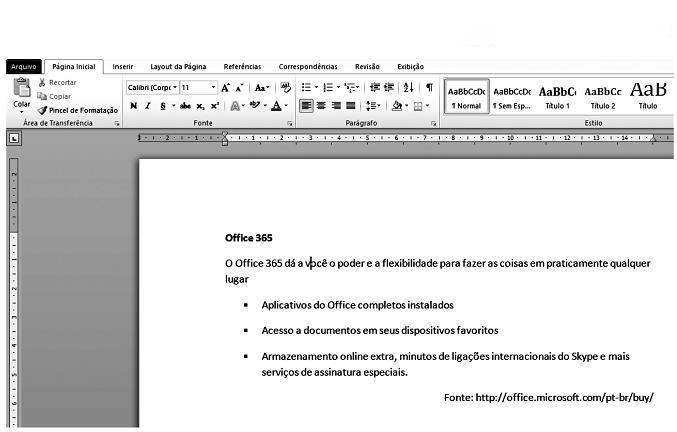Open the Área de Transferência dialog launcher

tap(117, 124)
